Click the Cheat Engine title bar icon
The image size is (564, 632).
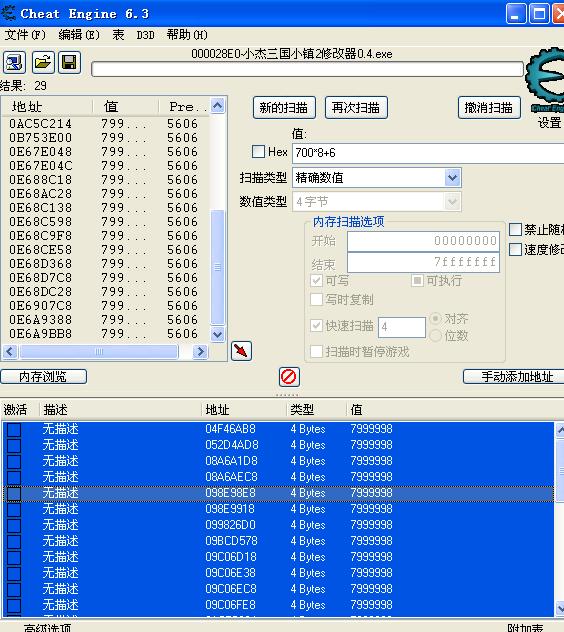tap(8, 13)
